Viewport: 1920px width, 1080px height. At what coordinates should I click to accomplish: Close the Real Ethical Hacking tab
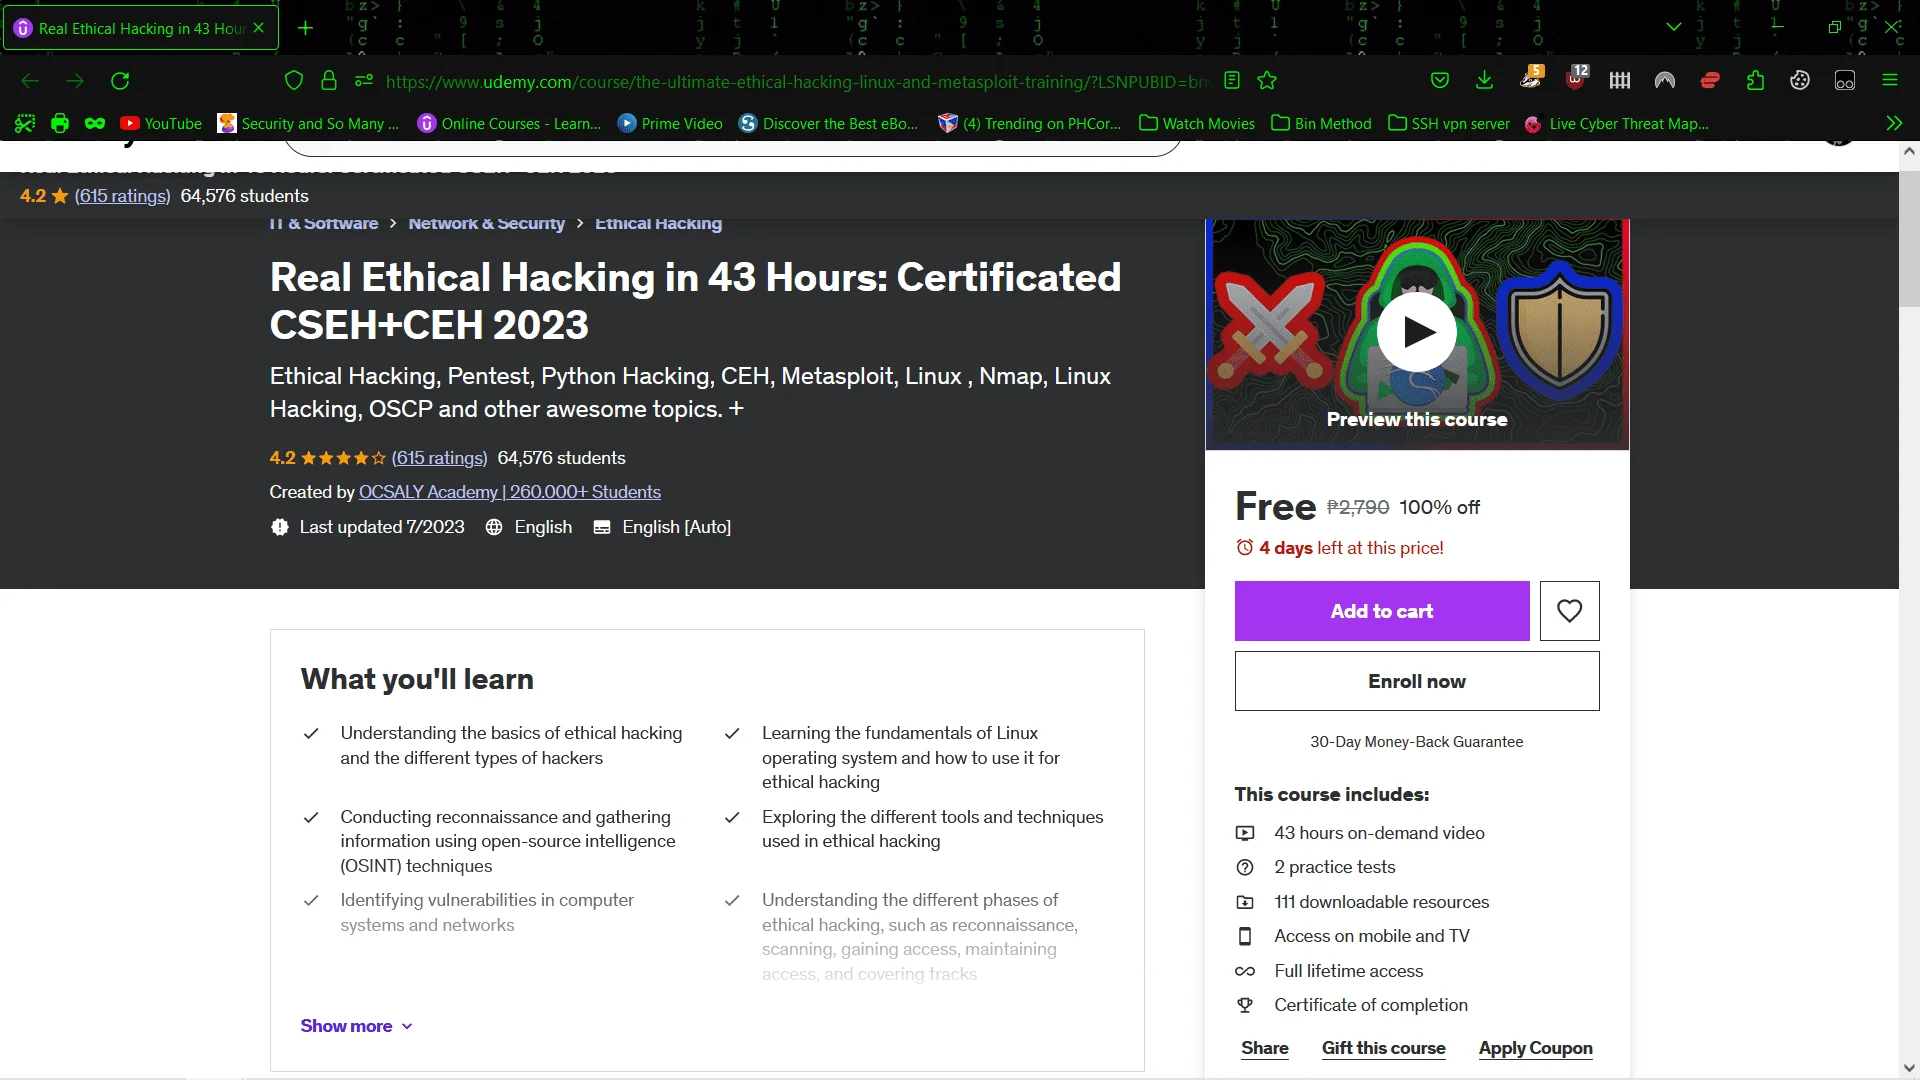259,28
